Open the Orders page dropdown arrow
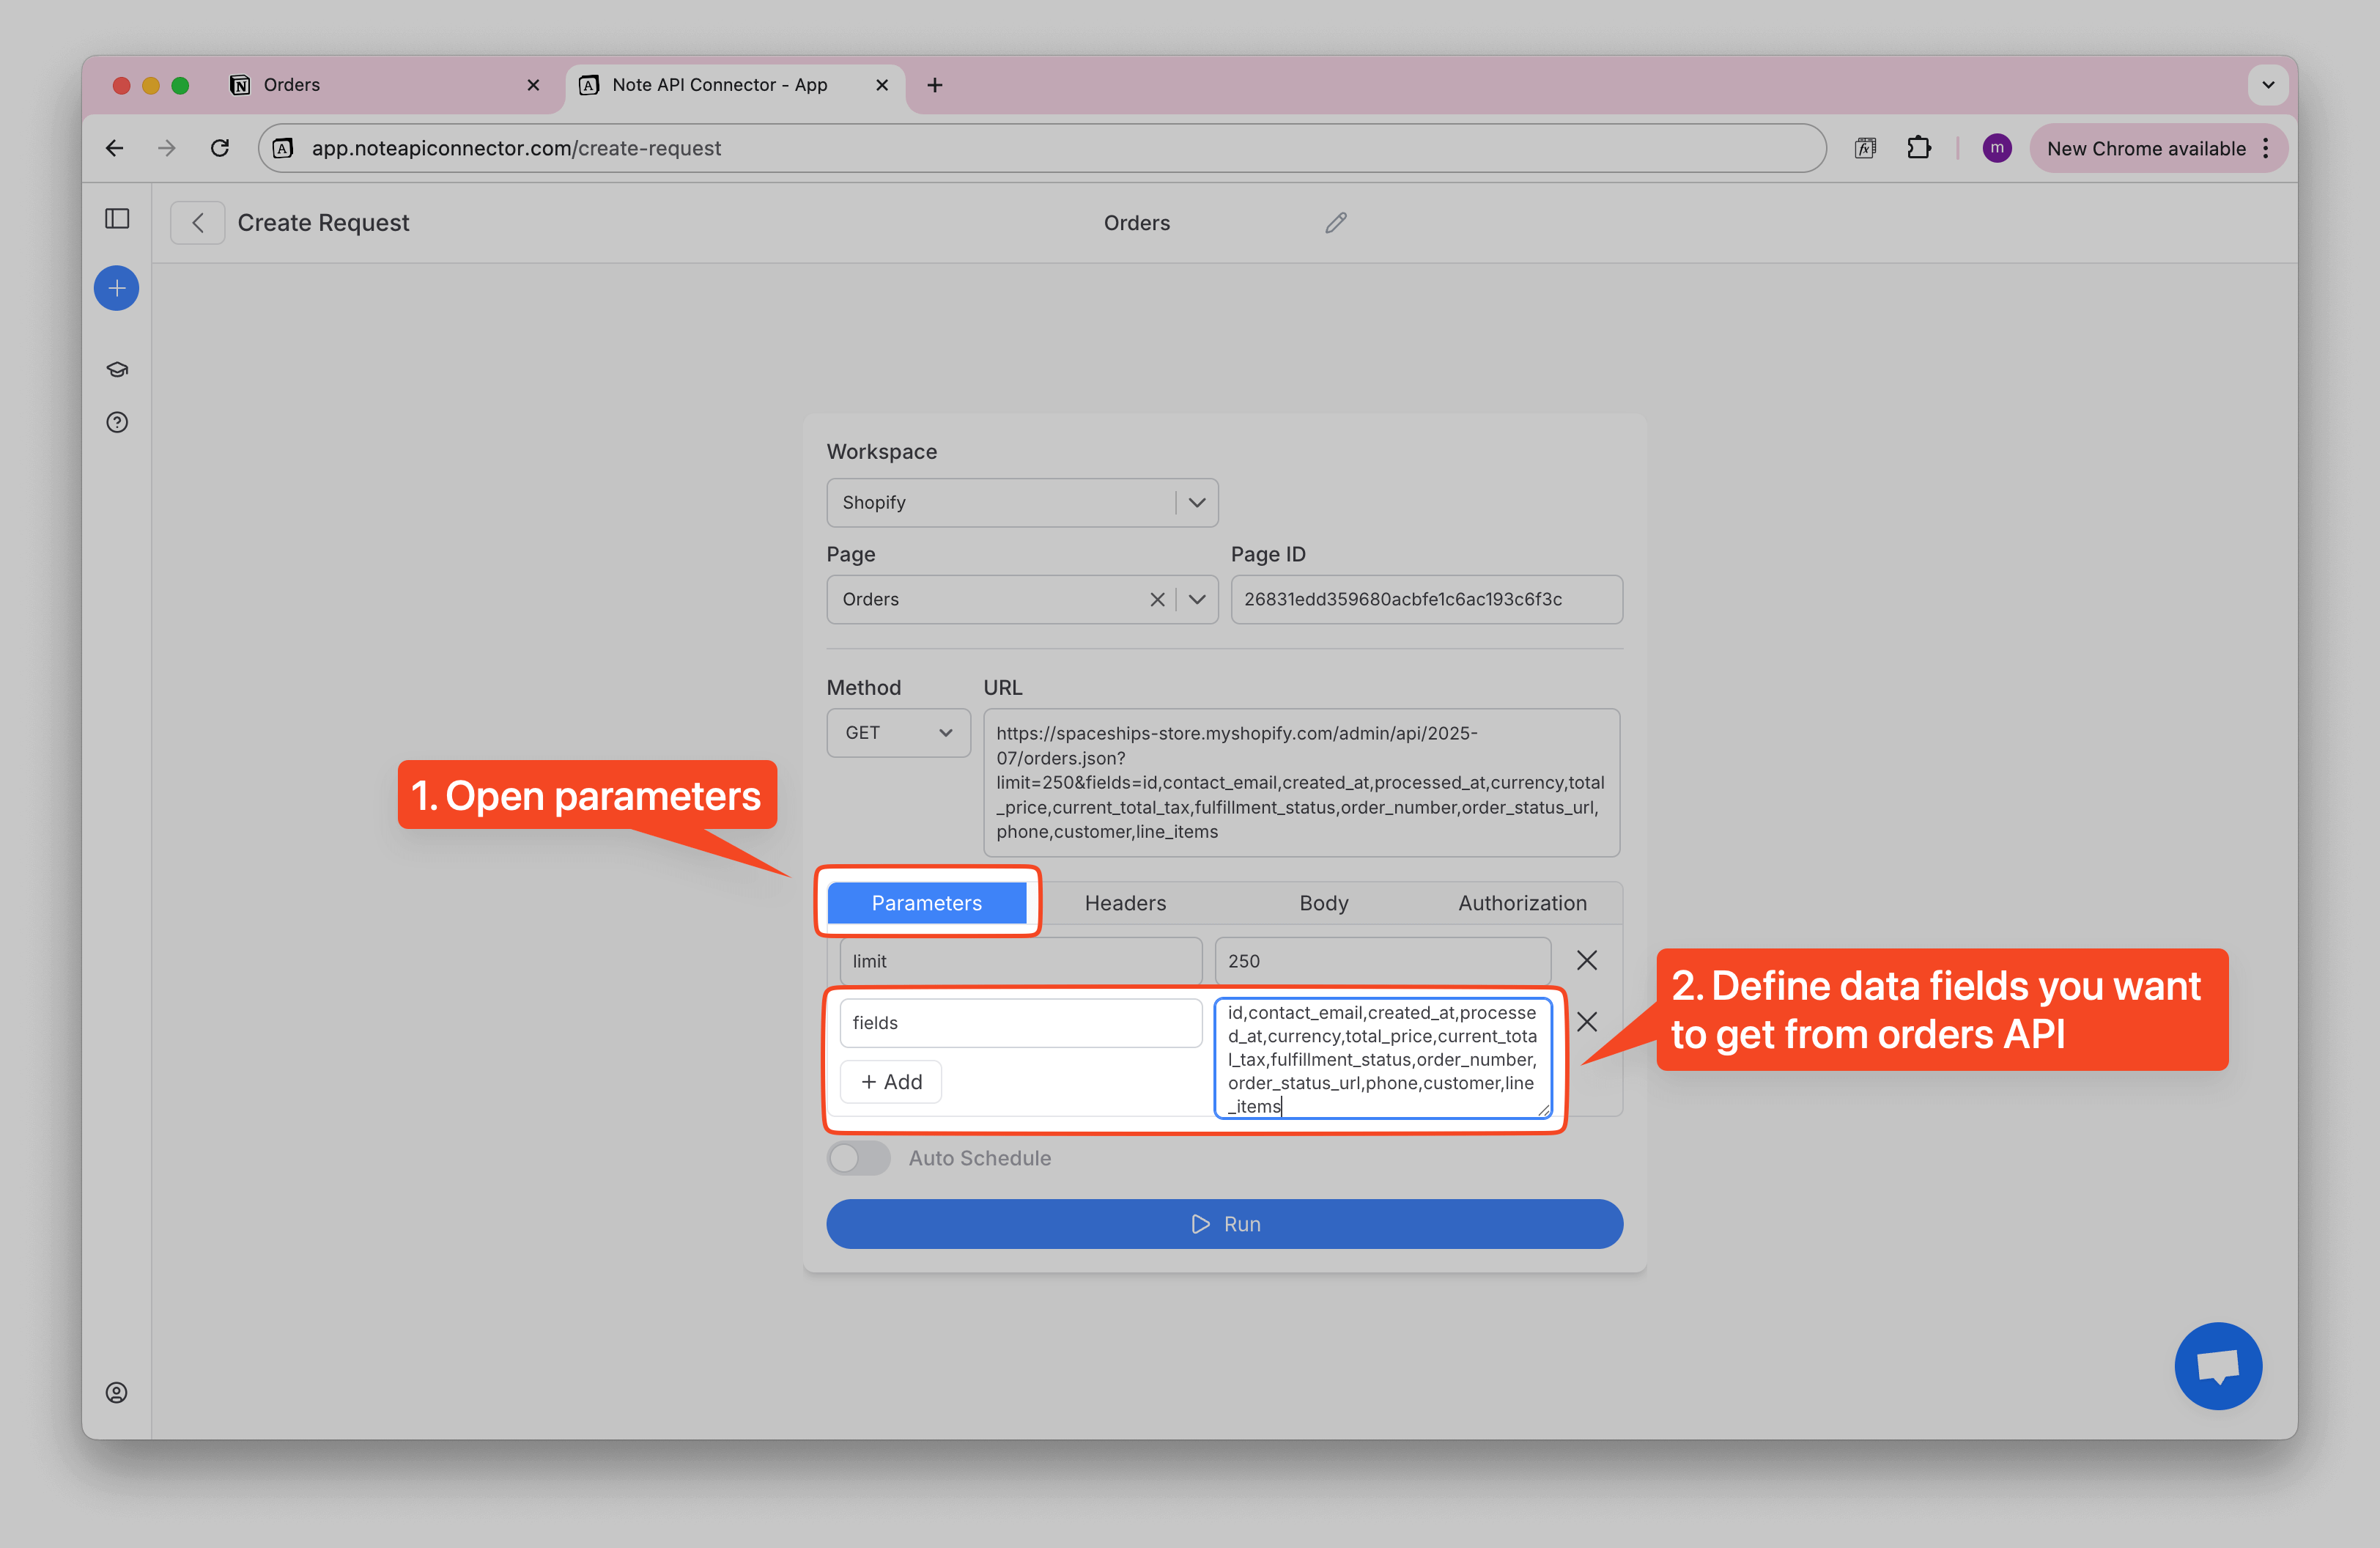This screenshot has width=2380, height=1548. [x=1197, y=599]
